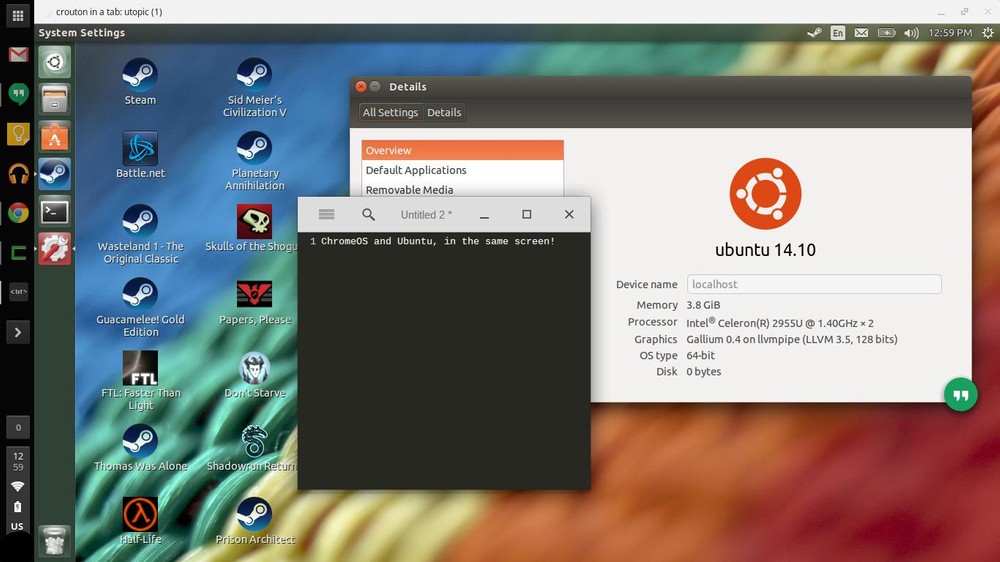Click shelf notification counter 0
Viewport: 1000px width, 562px height.
pyautogui.click(x=18, y=427)
